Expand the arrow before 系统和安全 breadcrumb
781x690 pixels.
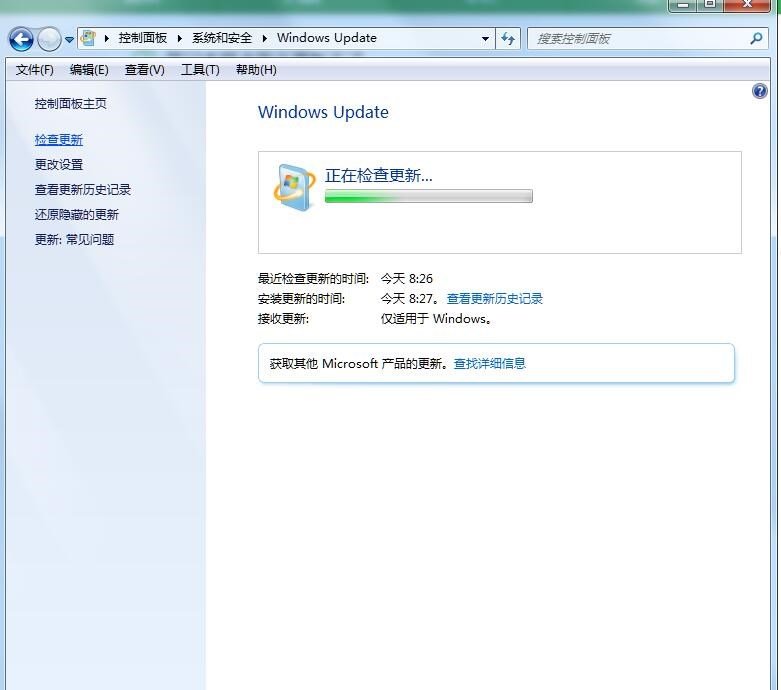pyautogui.click(x=180, y=38)
